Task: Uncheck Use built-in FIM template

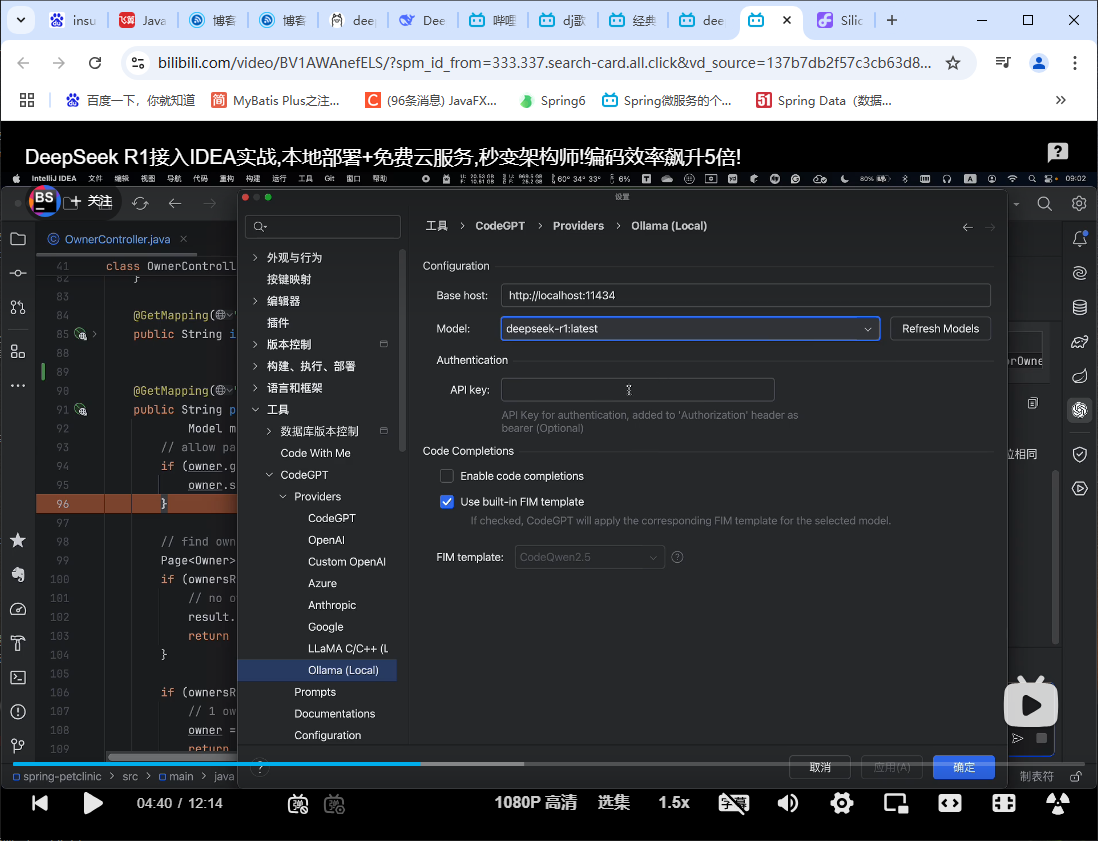Action: (x=447, y=501)
